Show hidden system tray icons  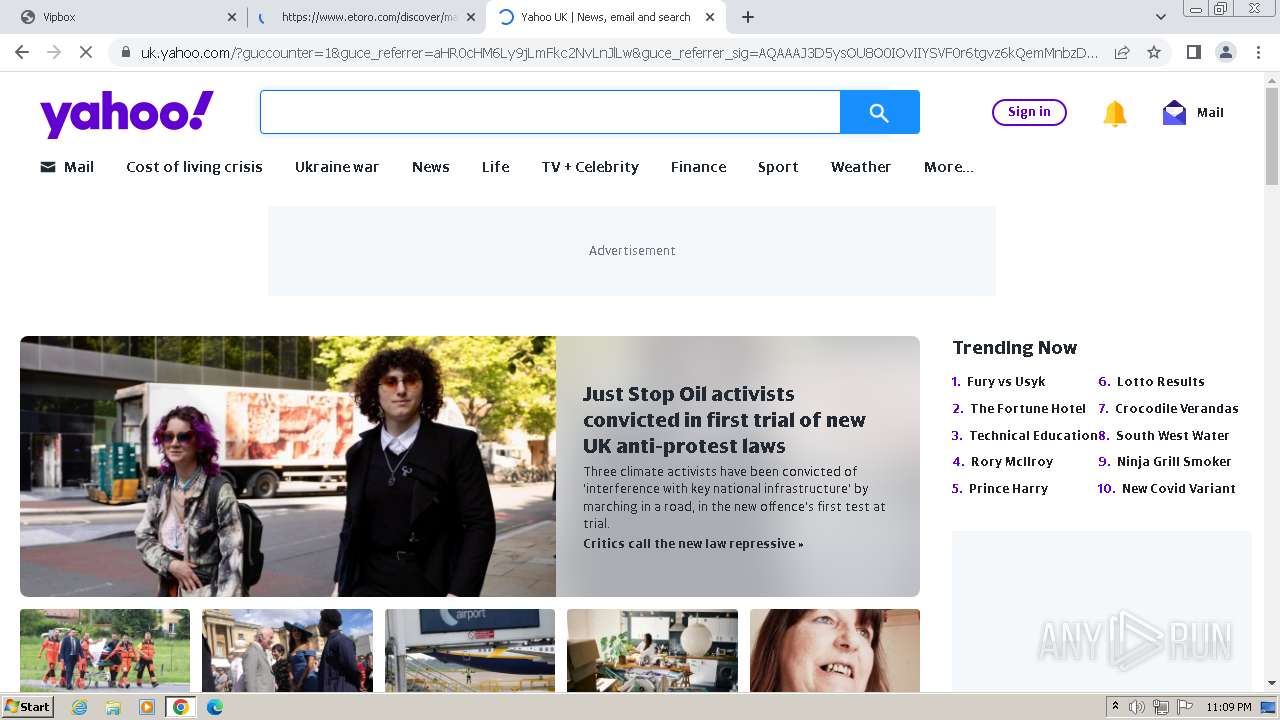1116,707
